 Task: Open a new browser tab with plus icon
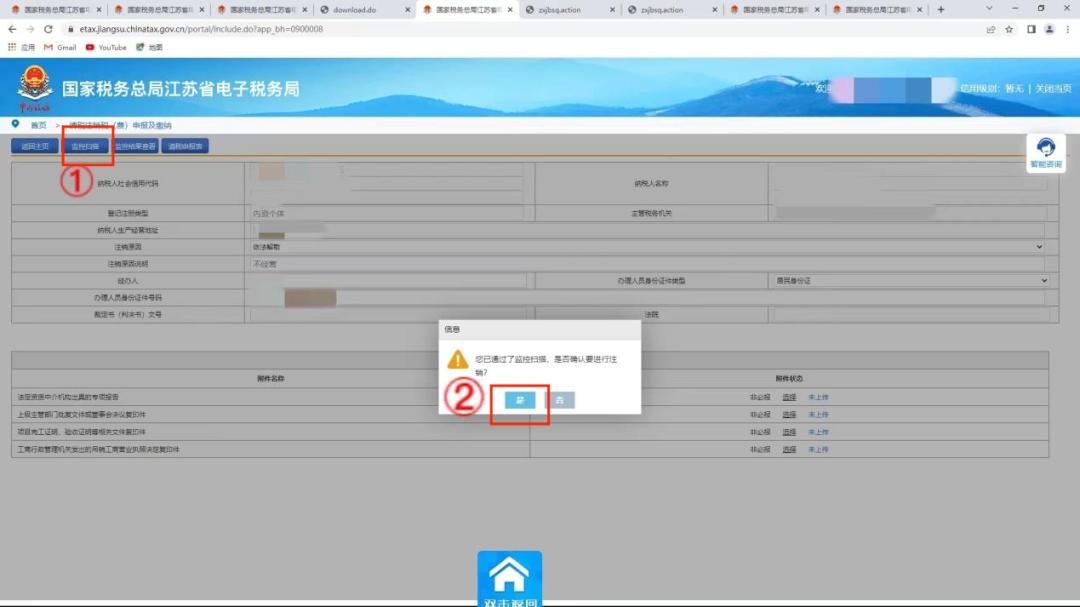point(941,10)
